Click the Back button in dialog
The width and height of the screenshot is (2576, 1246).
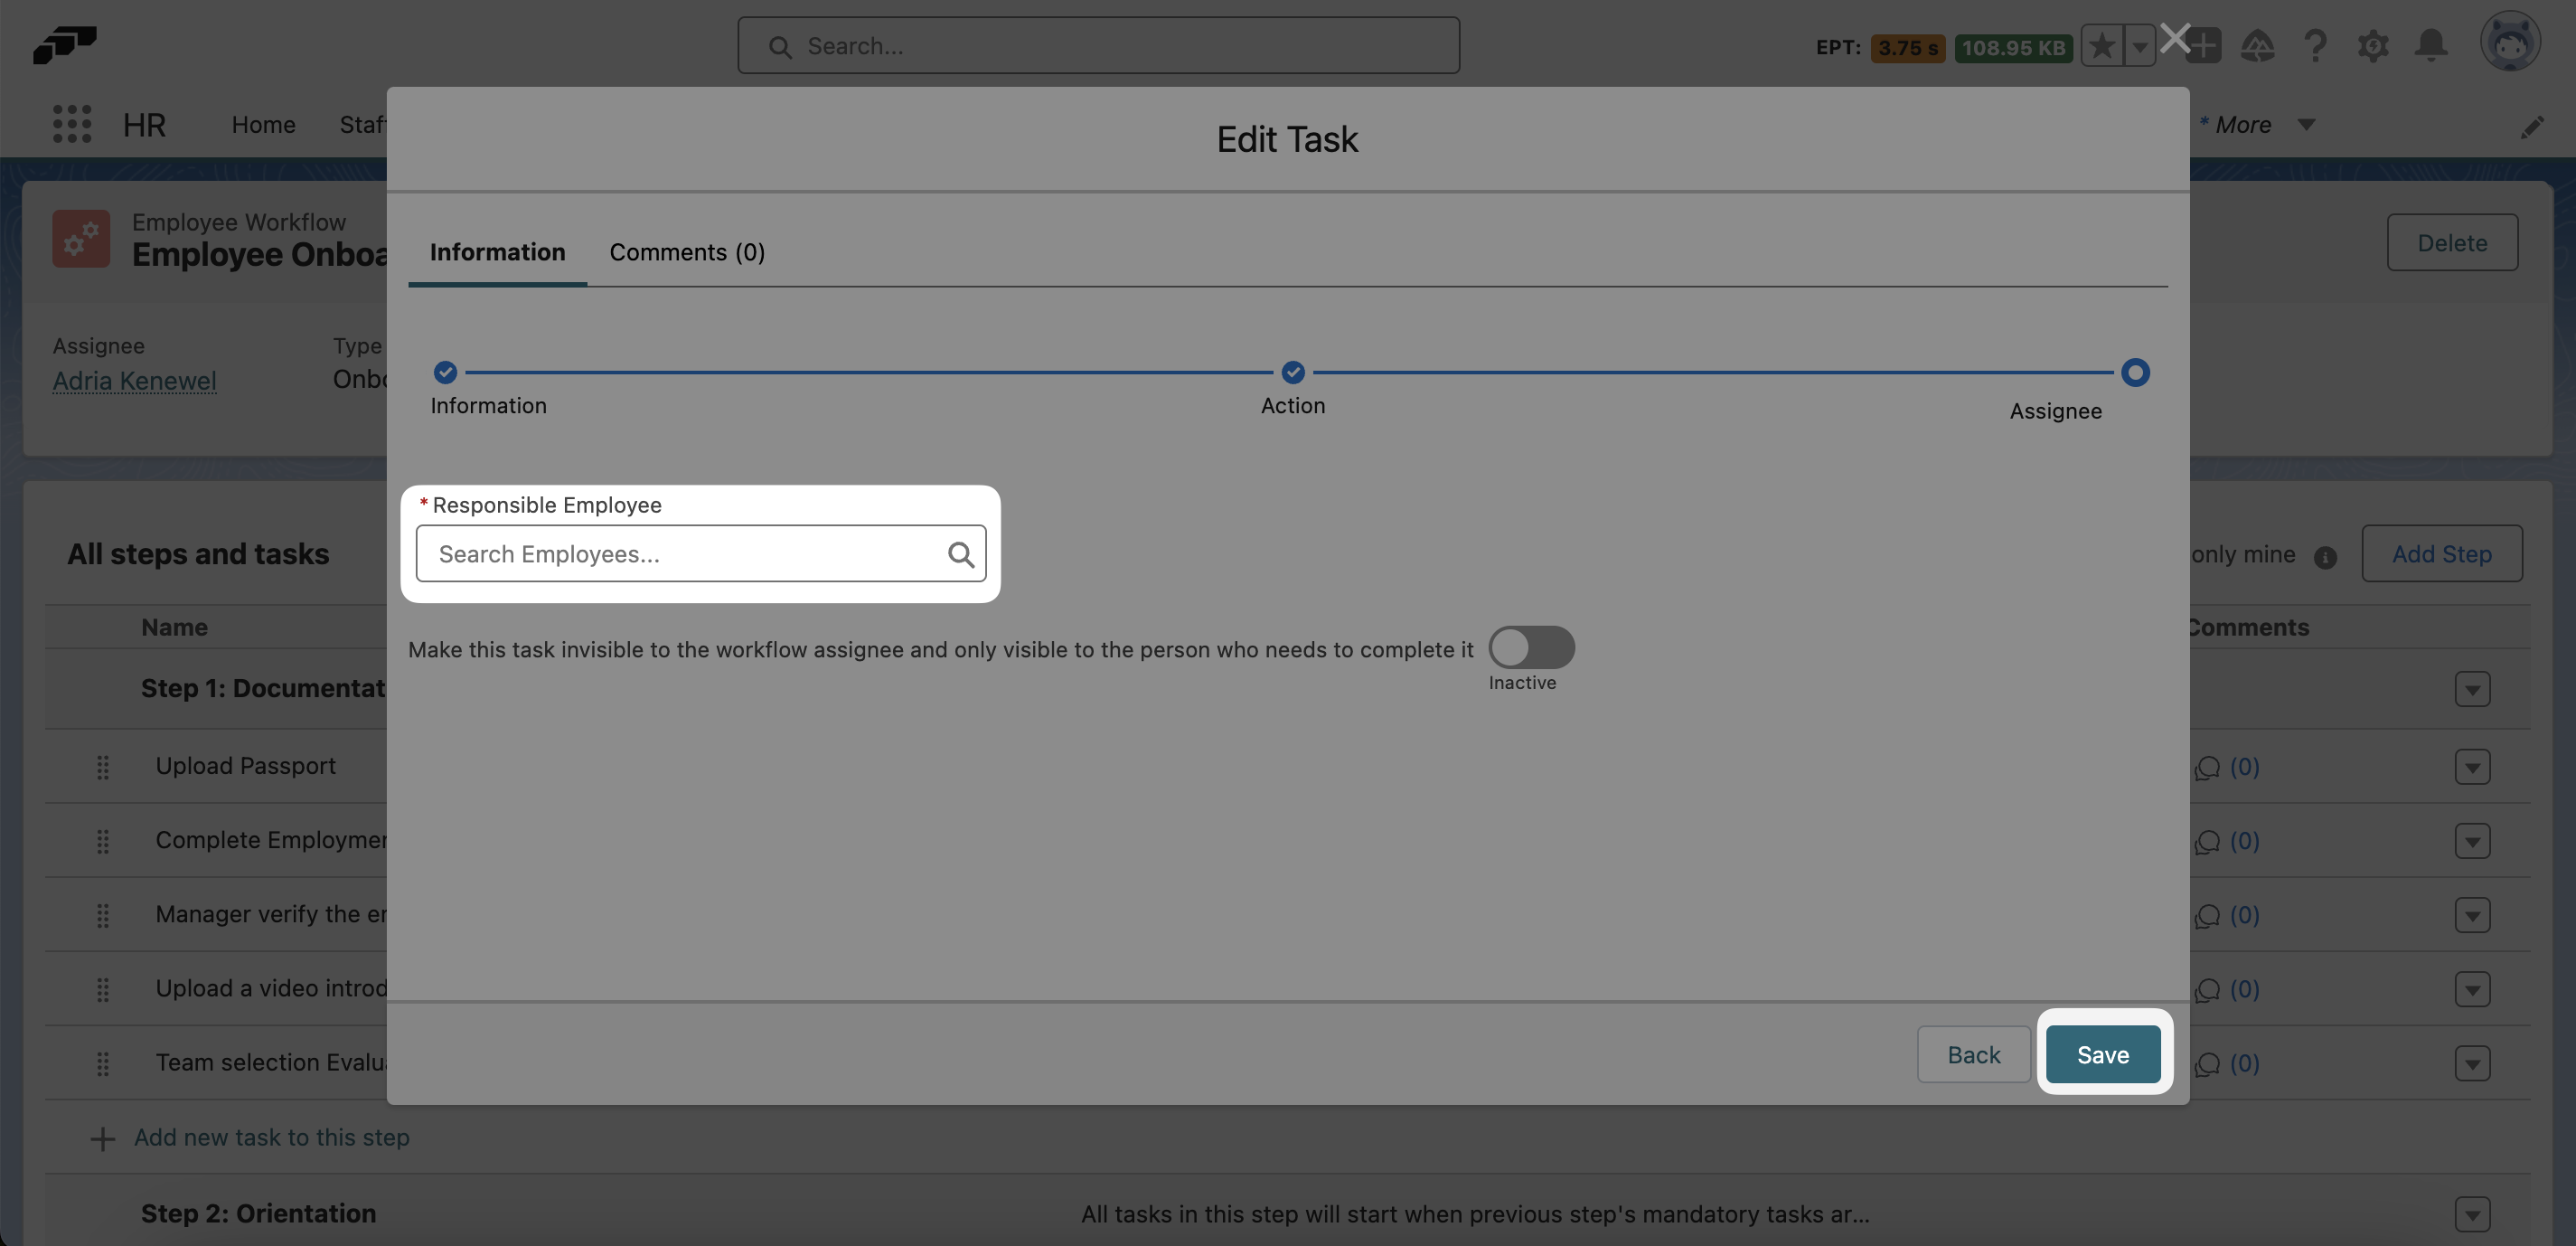1973,1054
